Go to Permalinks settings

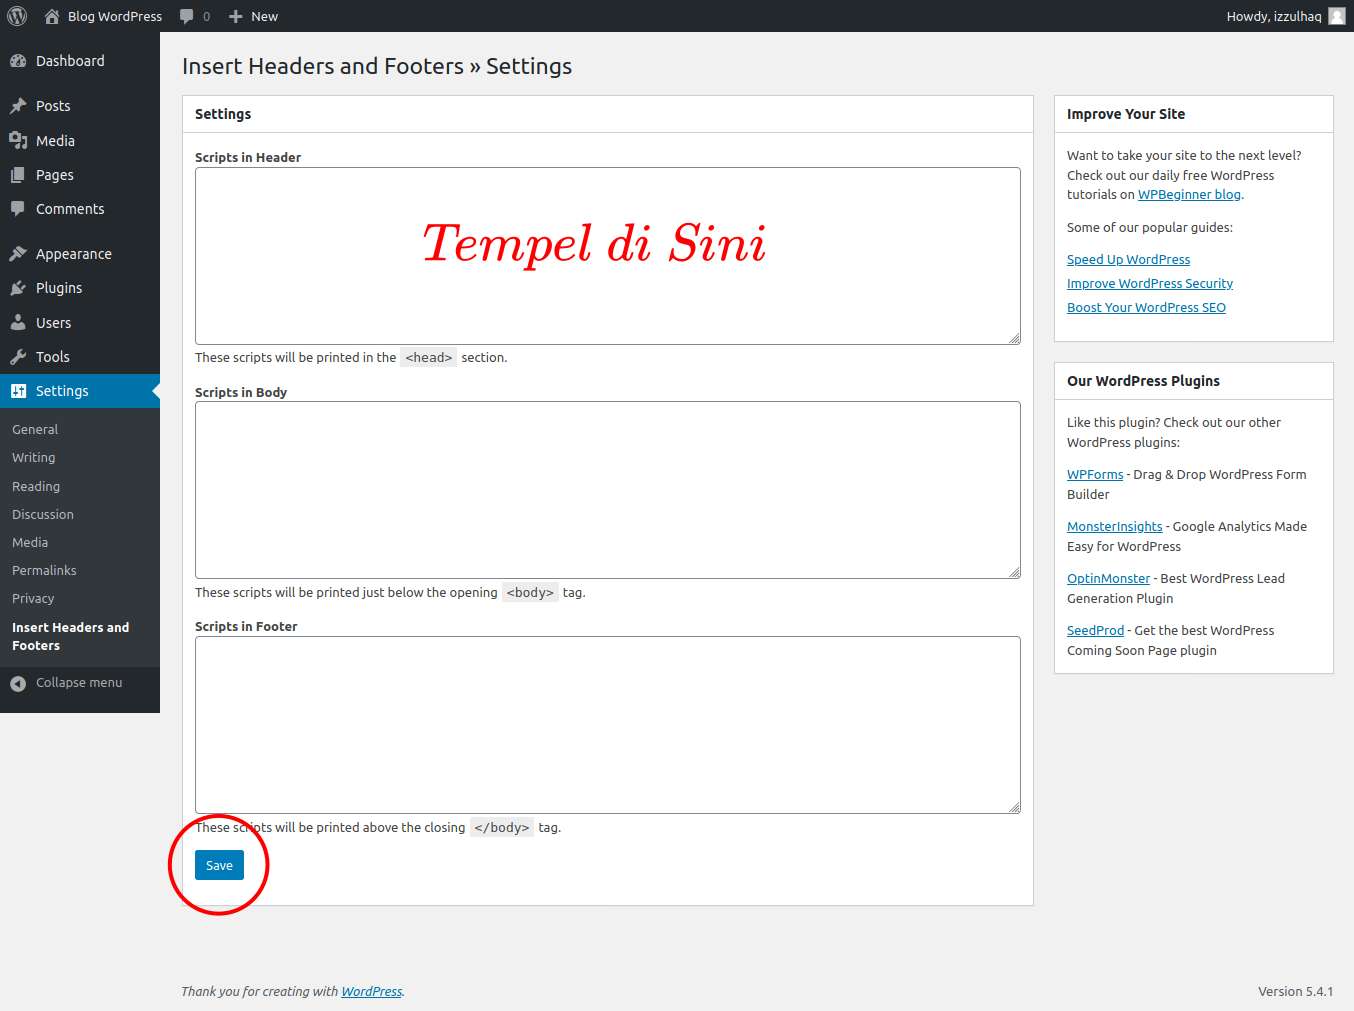pos(44,570)
